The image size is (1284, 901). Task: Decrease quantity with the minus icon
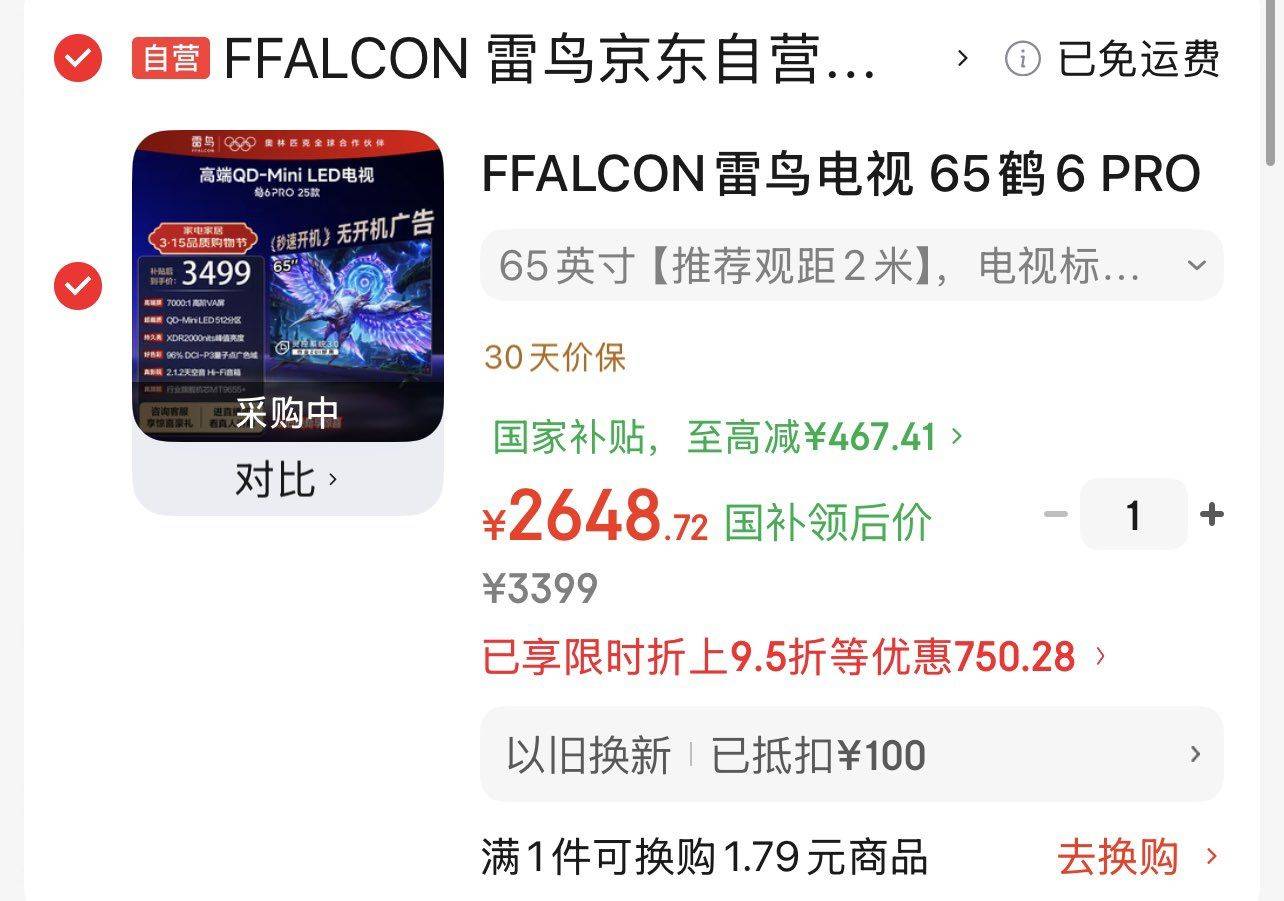(1056, 515)
